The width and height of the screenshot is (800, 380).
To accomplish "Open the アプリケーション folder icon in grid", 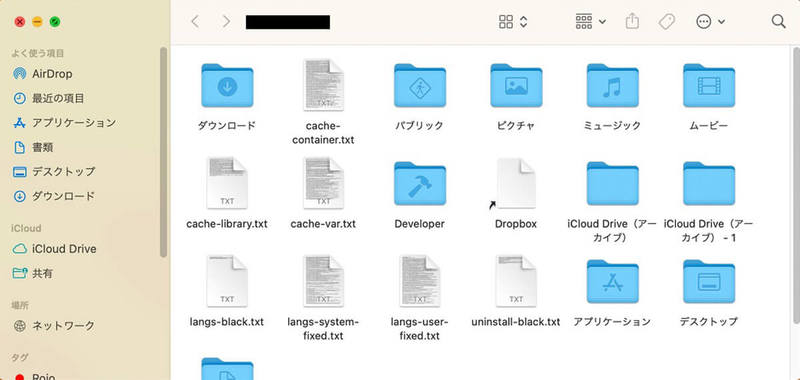I will click(612, 281).
